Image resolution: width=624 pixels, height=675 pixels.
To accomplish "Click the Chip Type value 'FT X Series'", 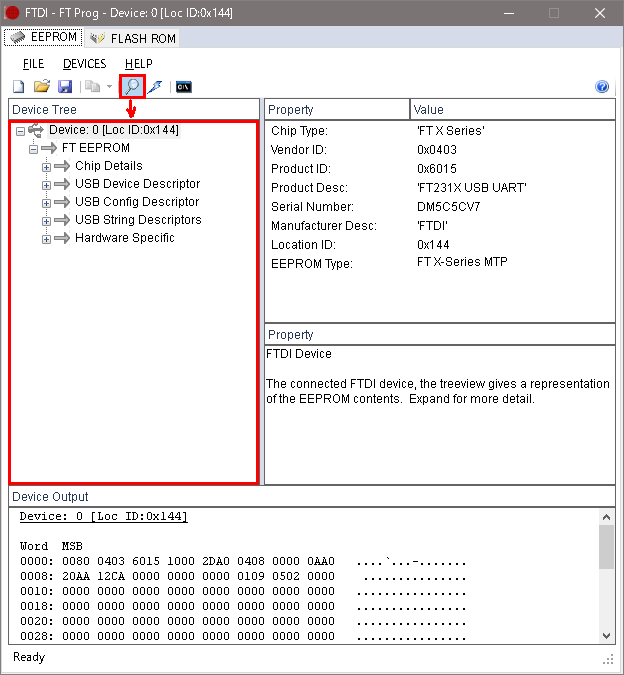I will (451, 131).
